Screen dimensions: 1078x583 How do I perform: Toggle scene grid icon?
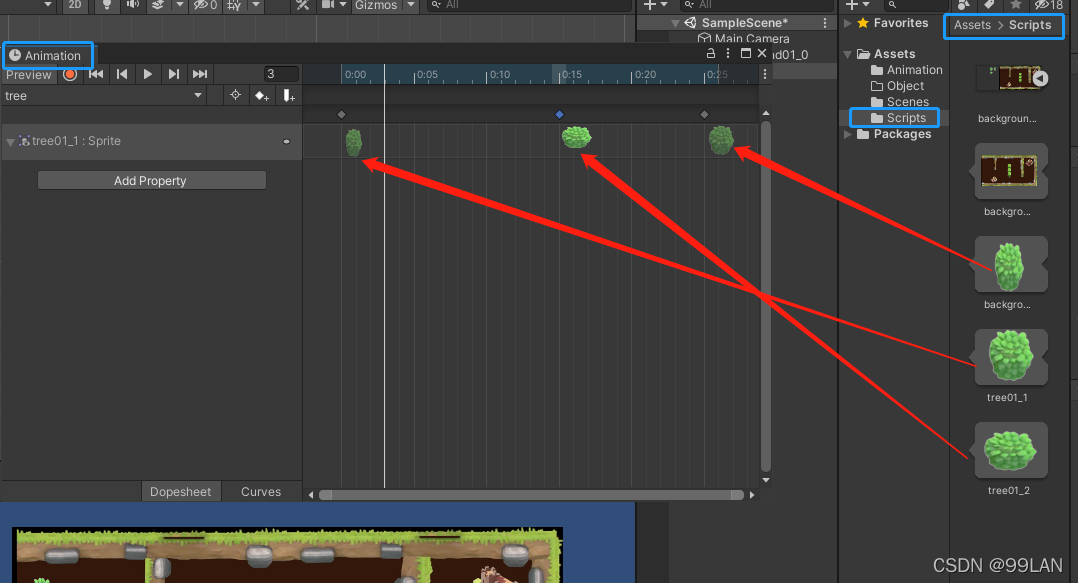point(234,5)
